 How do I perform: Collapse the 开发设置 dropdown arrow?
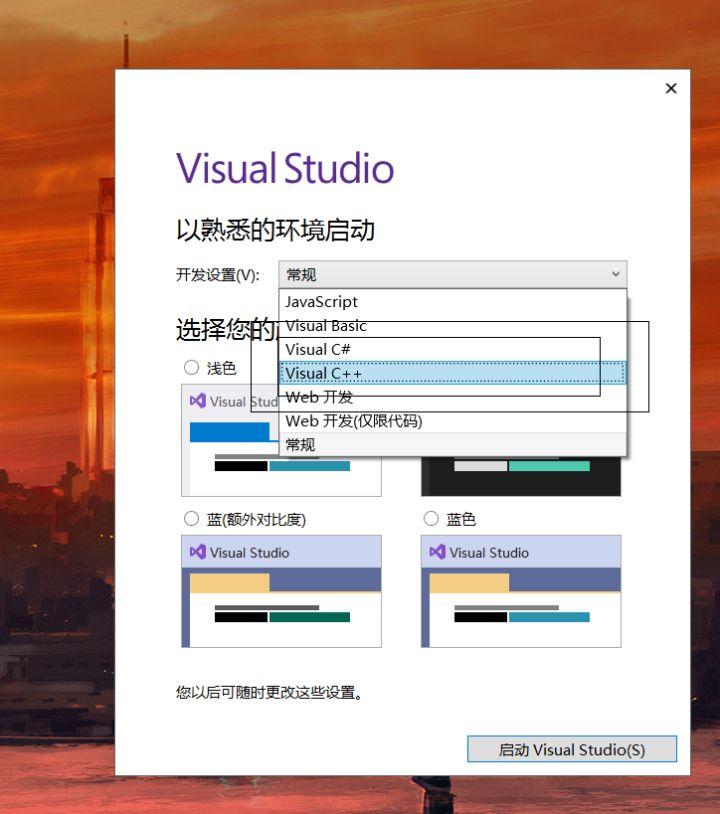[x=616, y=274]
